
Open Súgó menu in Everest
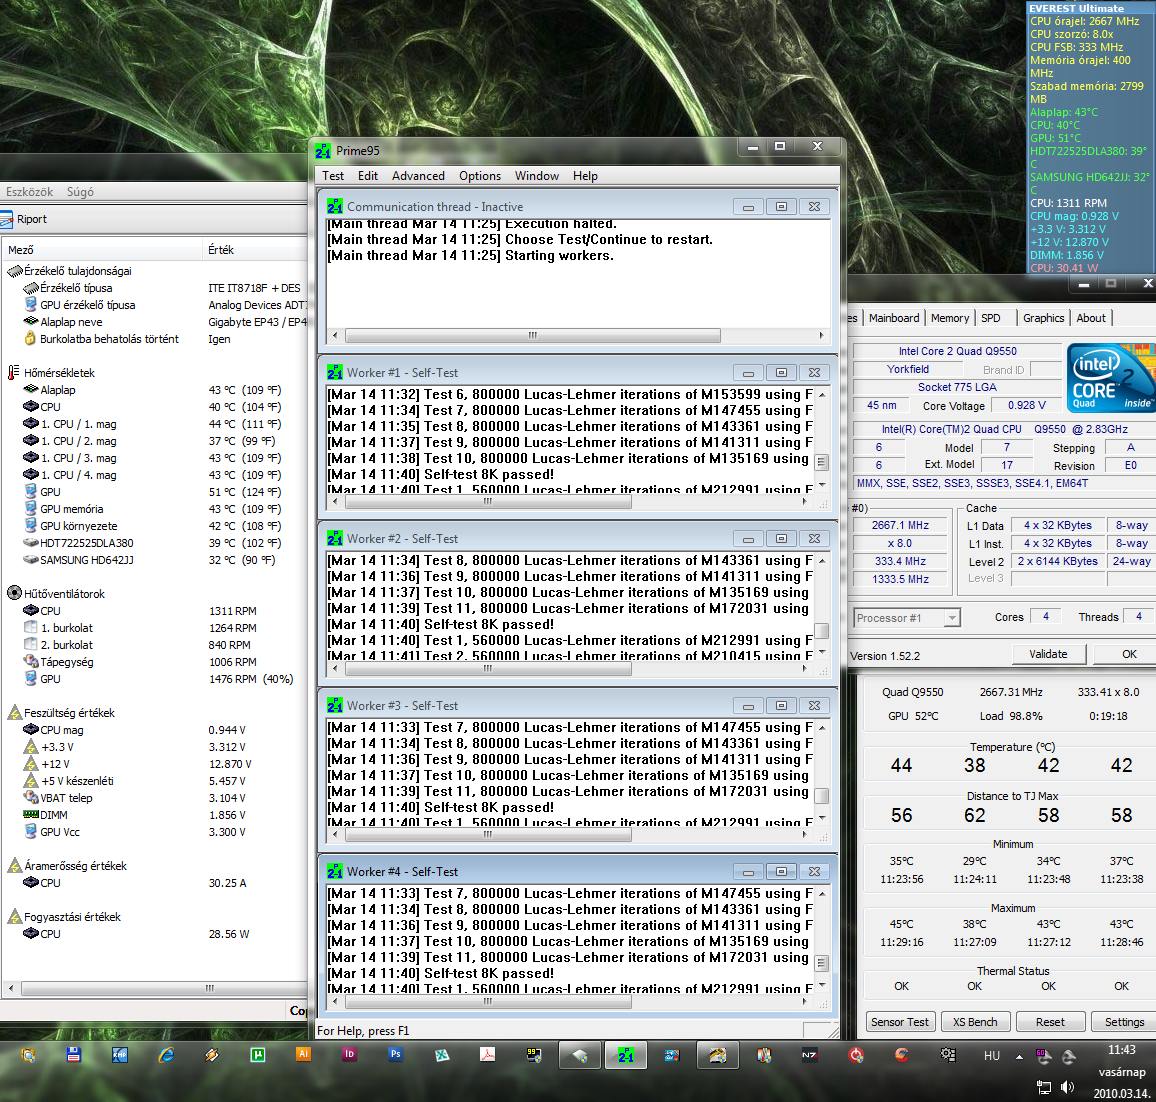(x=80, y=192)
